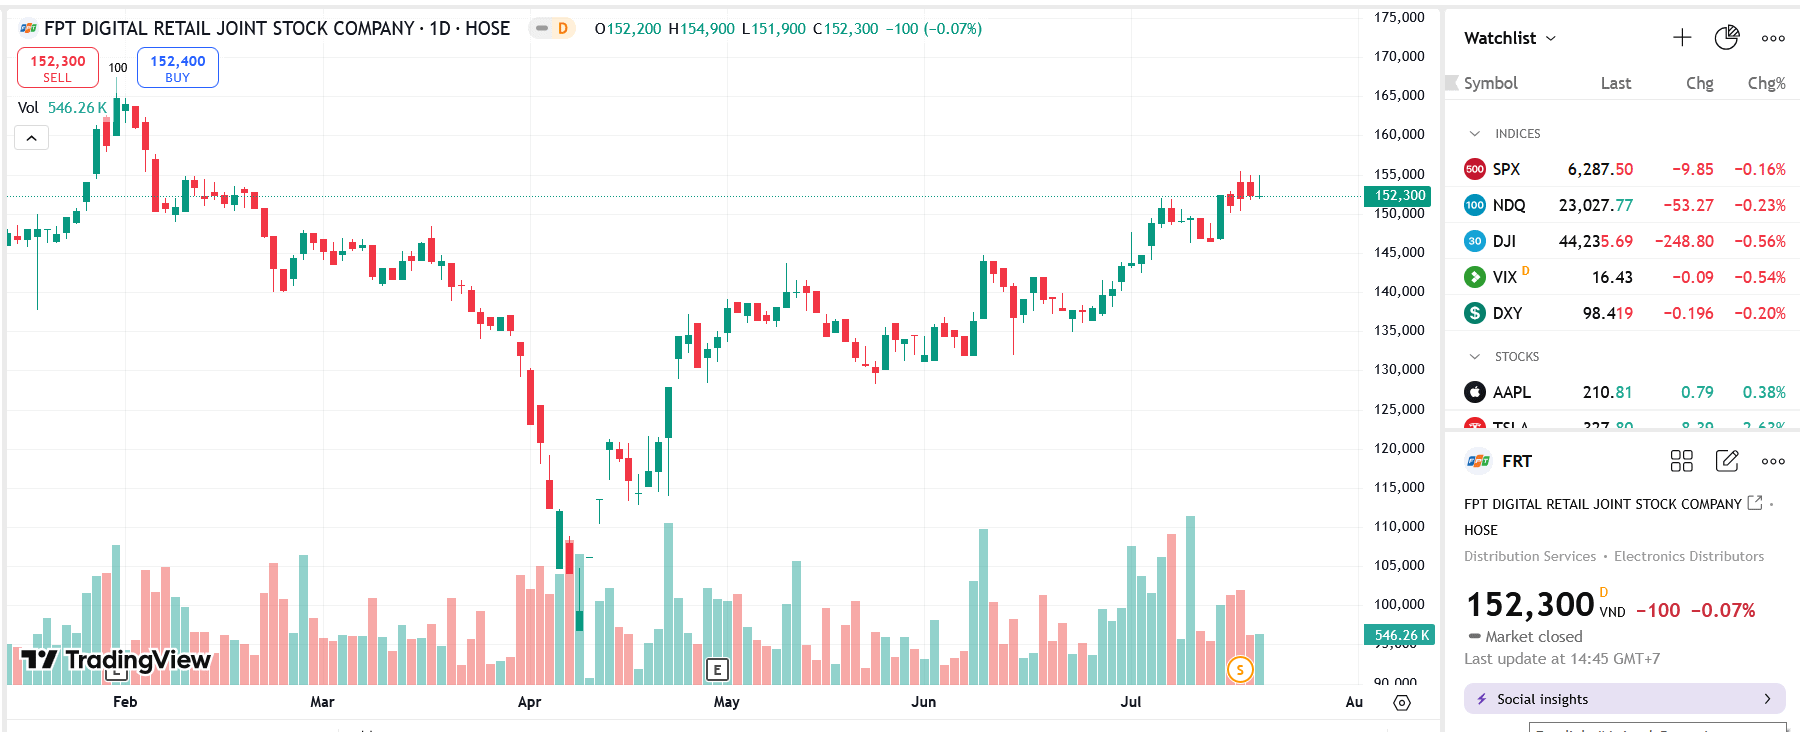Open chart settings via the gear icon
The height and width of the screenshot is (732, 1800).
pos(1400,703)
